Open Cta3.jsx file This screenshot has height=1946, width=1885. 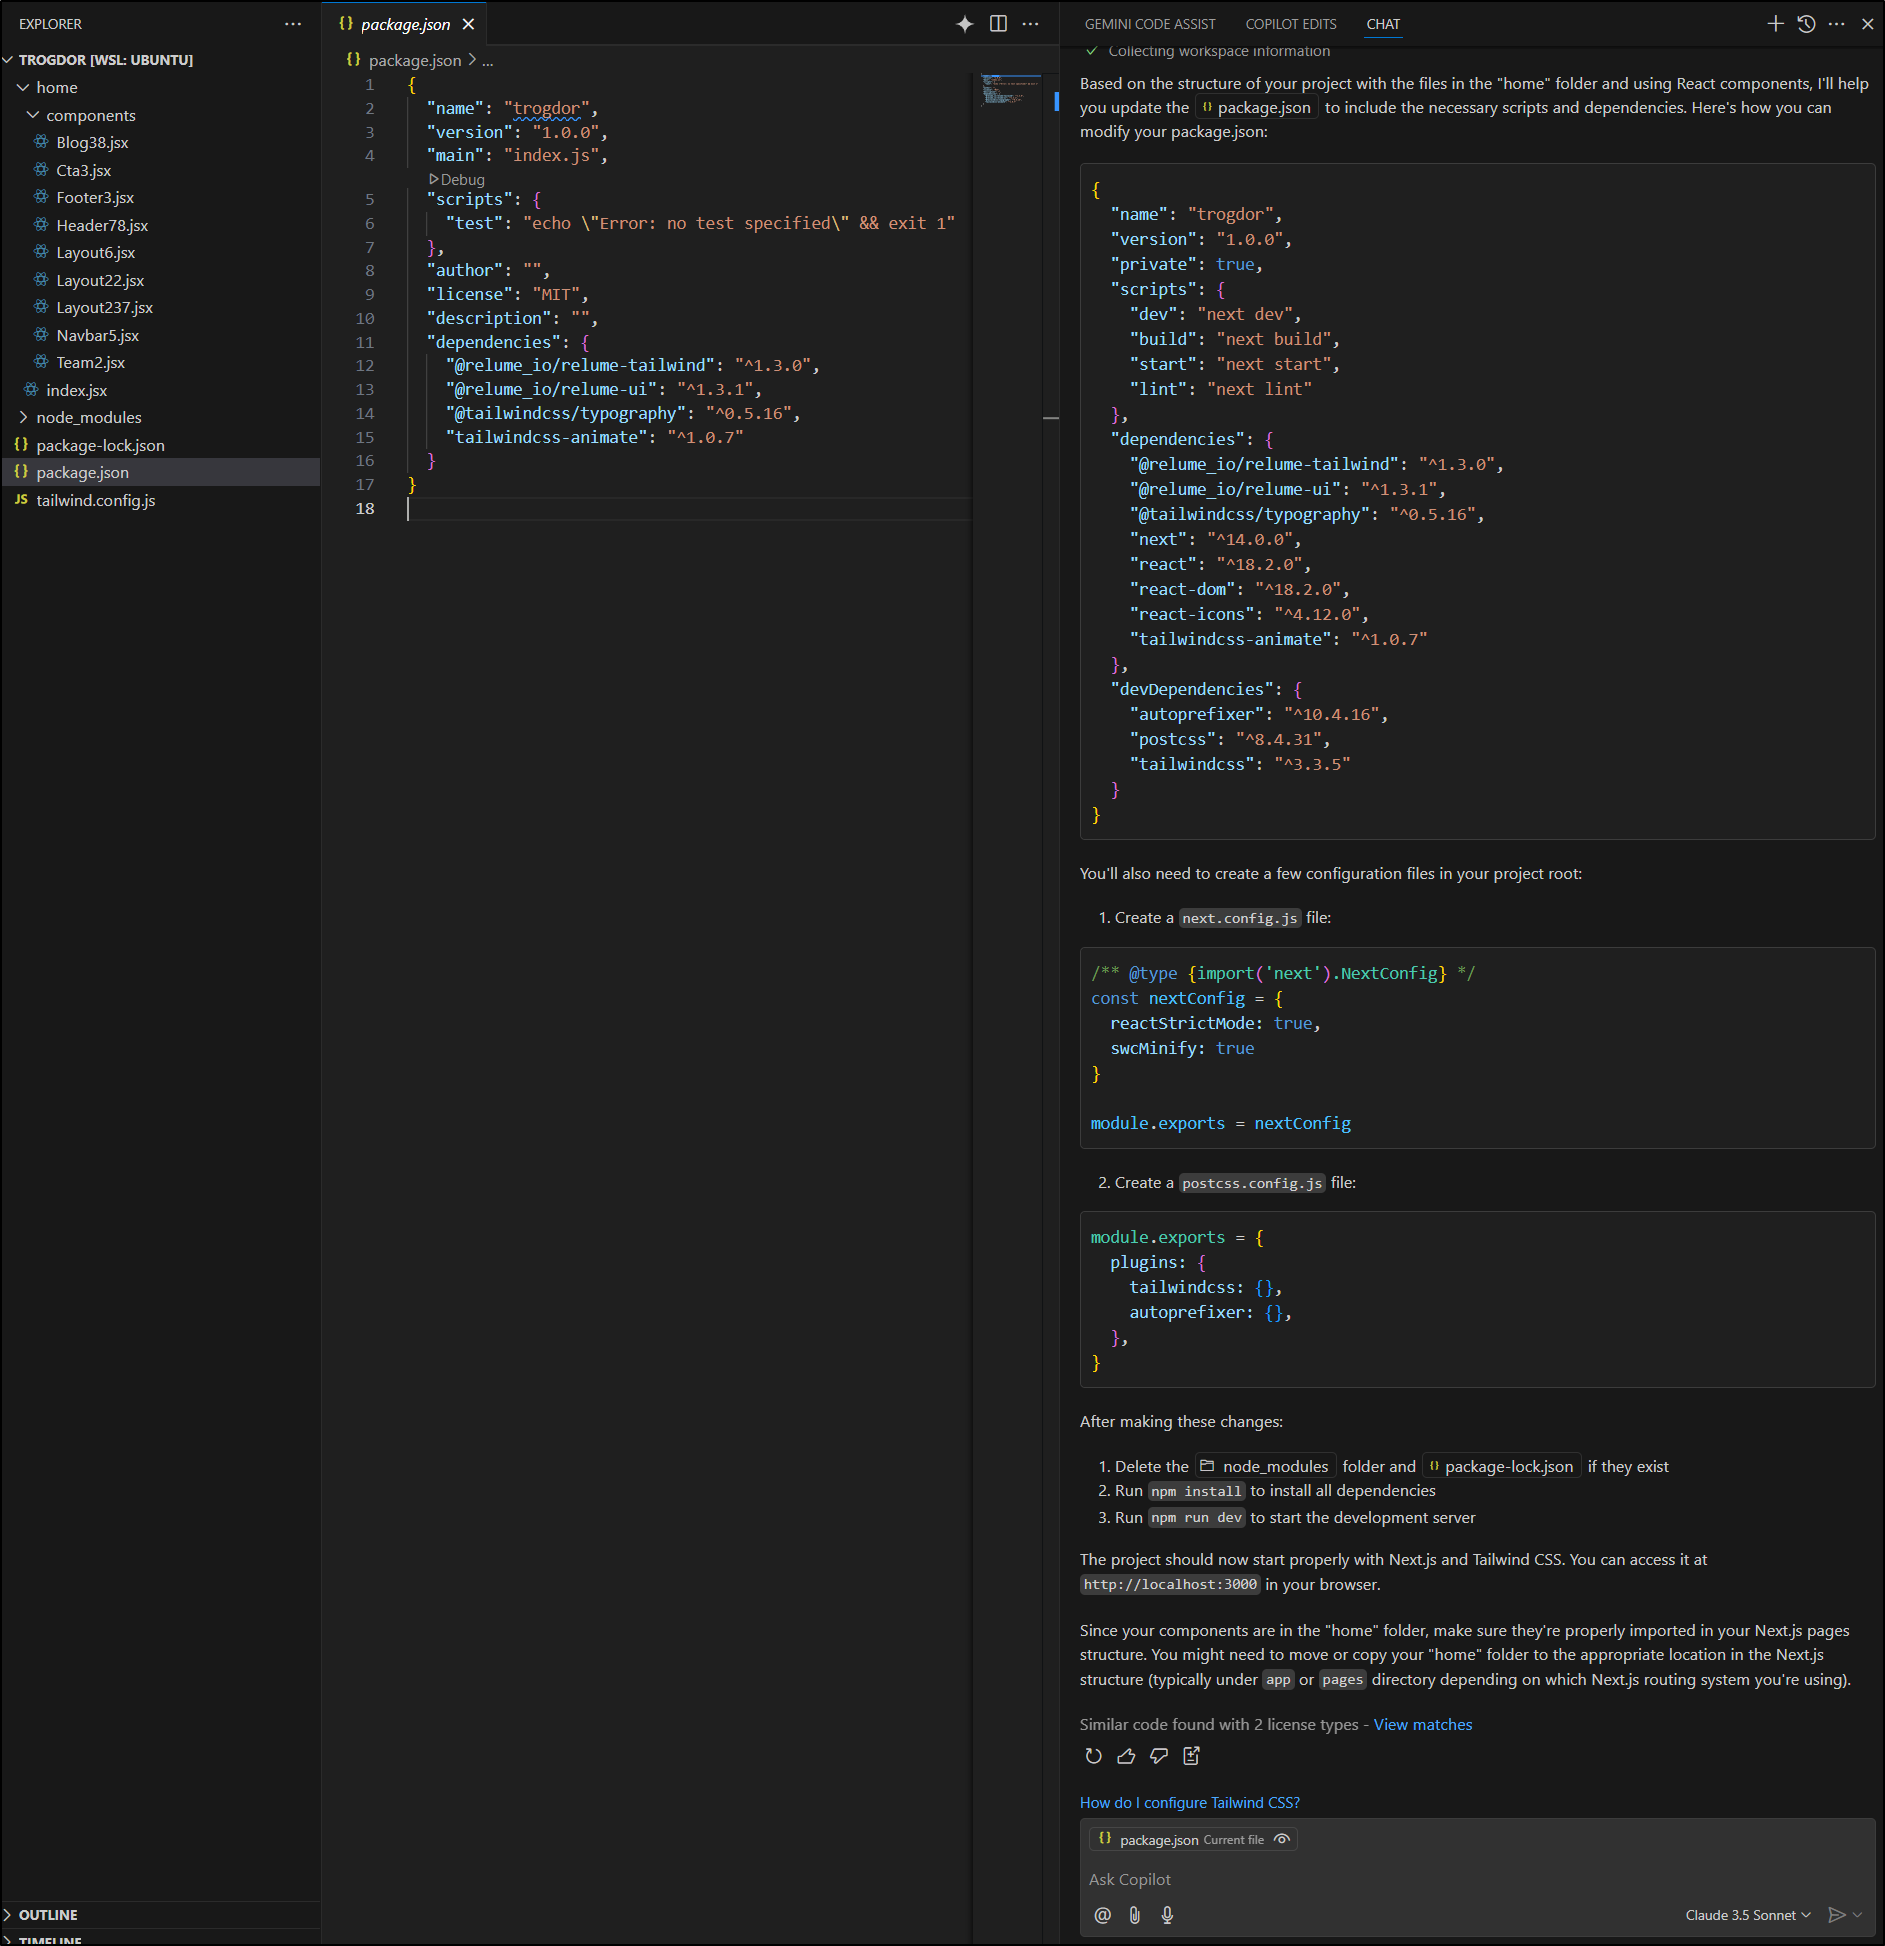pyautogui.click(x=84, y=170)
